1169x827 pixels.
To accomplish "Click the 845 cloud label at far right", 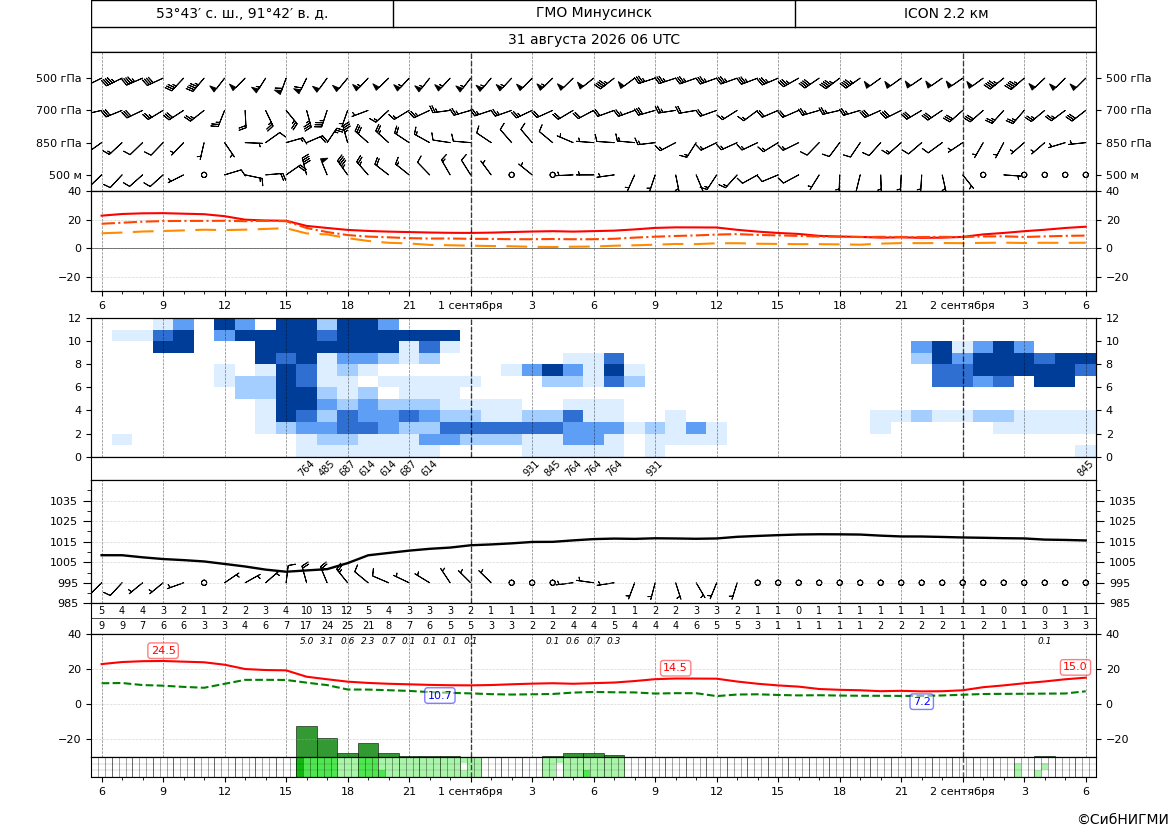I will point(1084,468).
